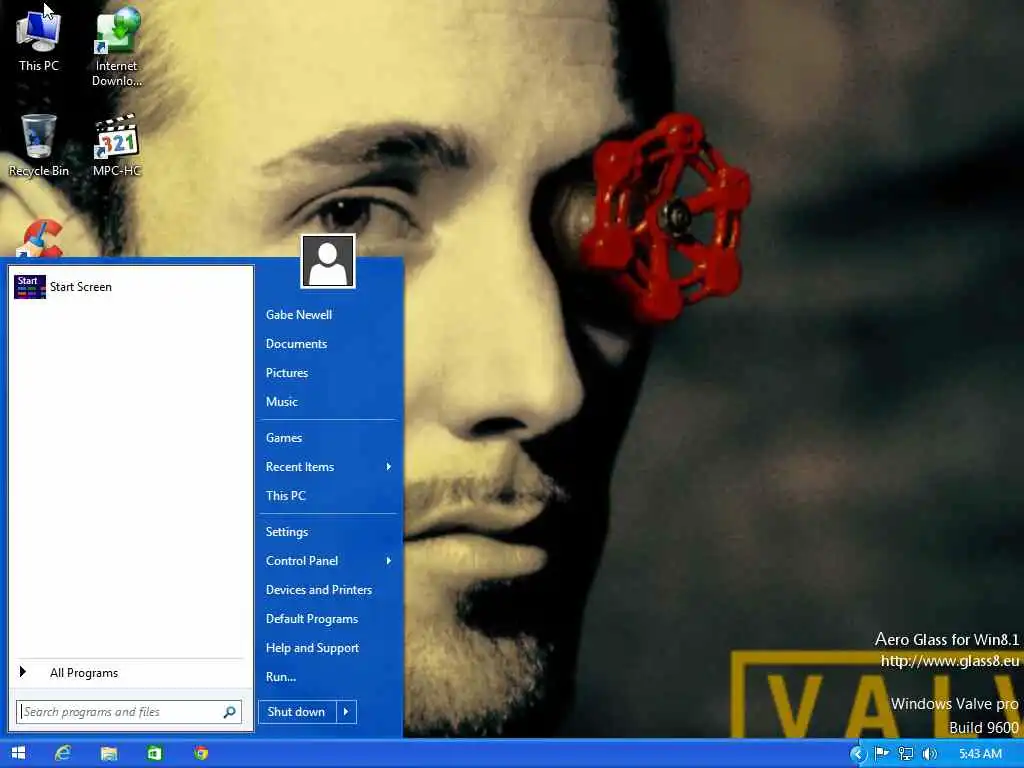Launch MPC-HC media player shortcut
The height and width of the screenshot is (768, 1024).
click(x=117, y=145)
